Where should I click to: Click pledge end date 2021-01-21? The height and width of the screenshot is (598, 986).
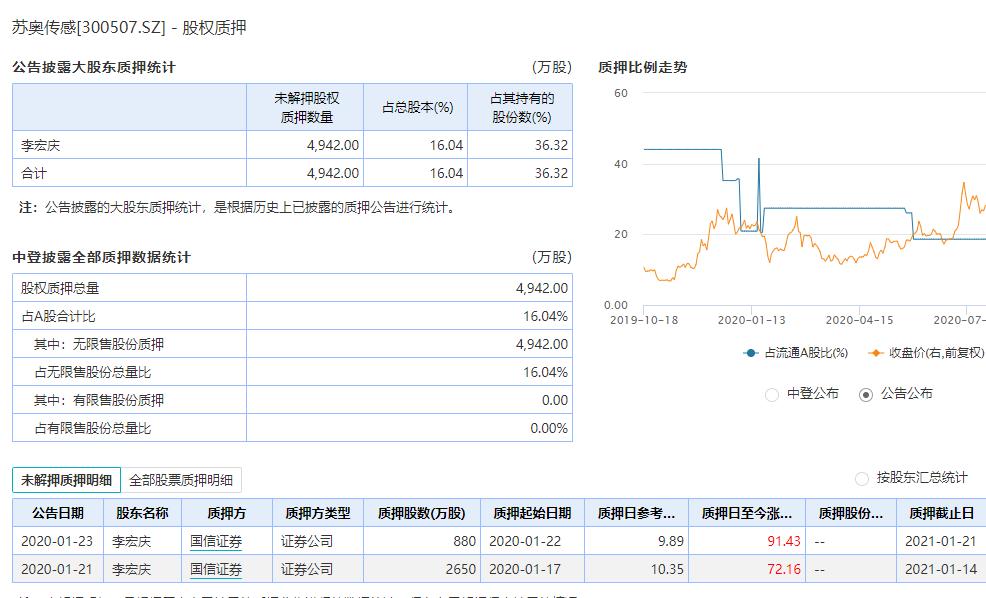click(940, 541)
